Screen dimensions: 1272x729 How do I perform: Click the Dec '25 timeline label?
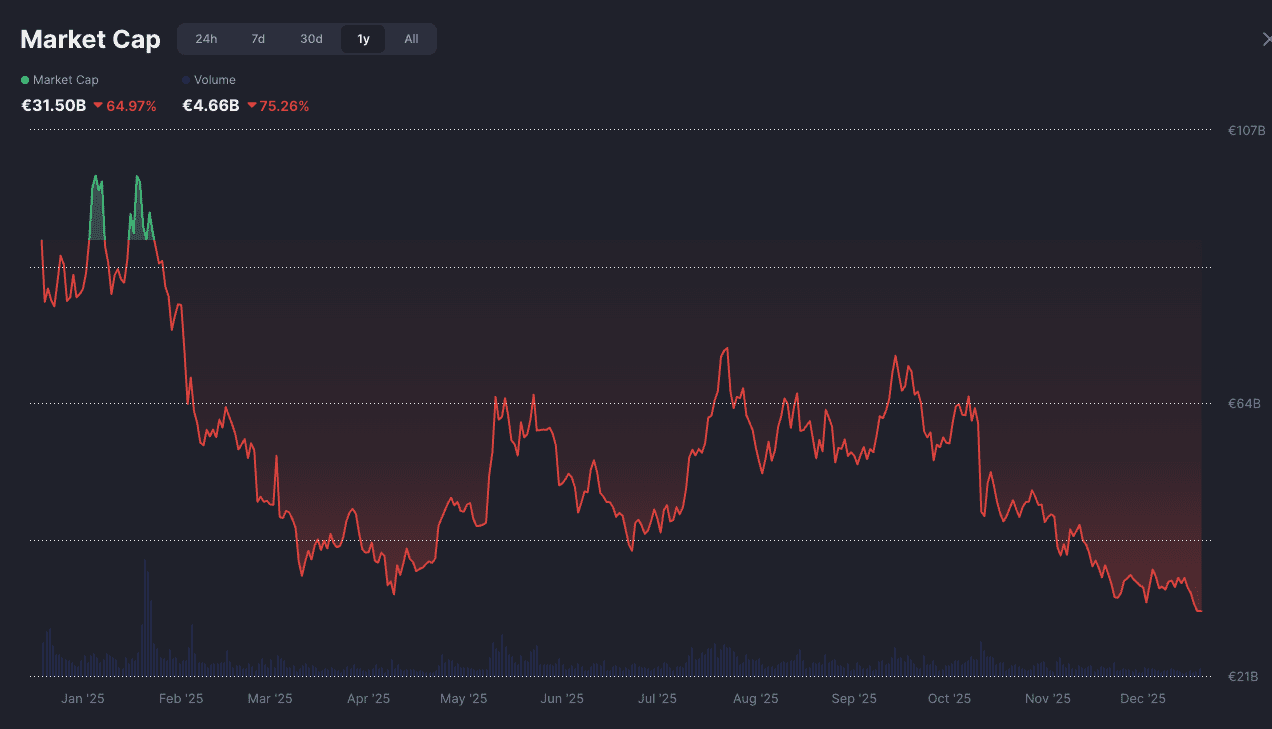tap(1142, 699)
